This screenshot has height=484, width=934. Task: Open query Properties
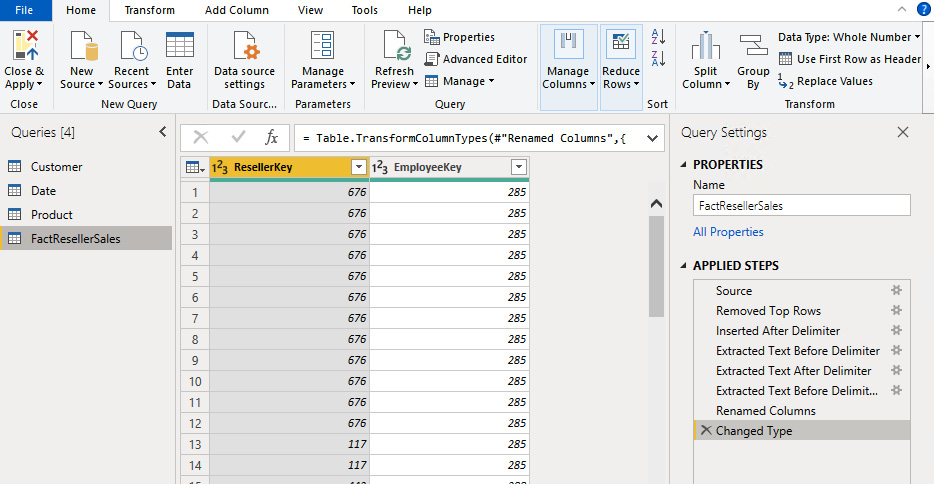[x=459, y=37]
